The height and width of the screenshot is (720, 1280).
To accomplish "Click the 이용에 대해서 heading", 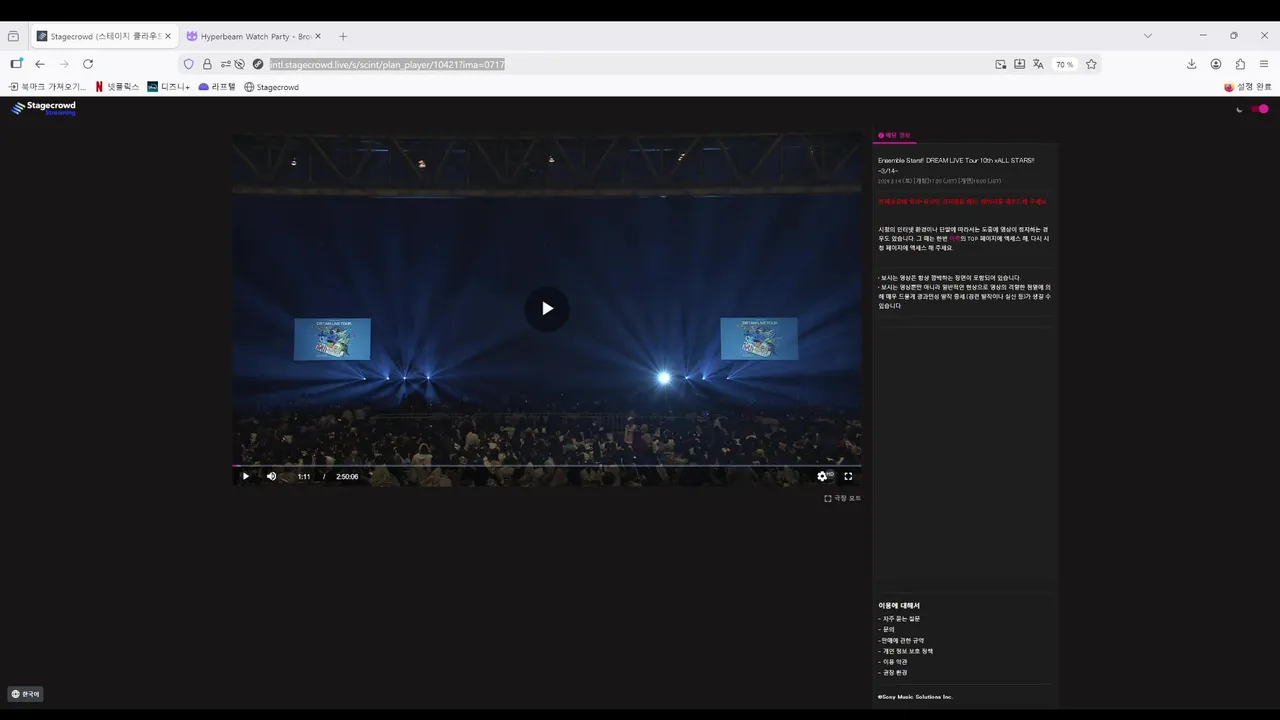I will [x=899, y=605].
